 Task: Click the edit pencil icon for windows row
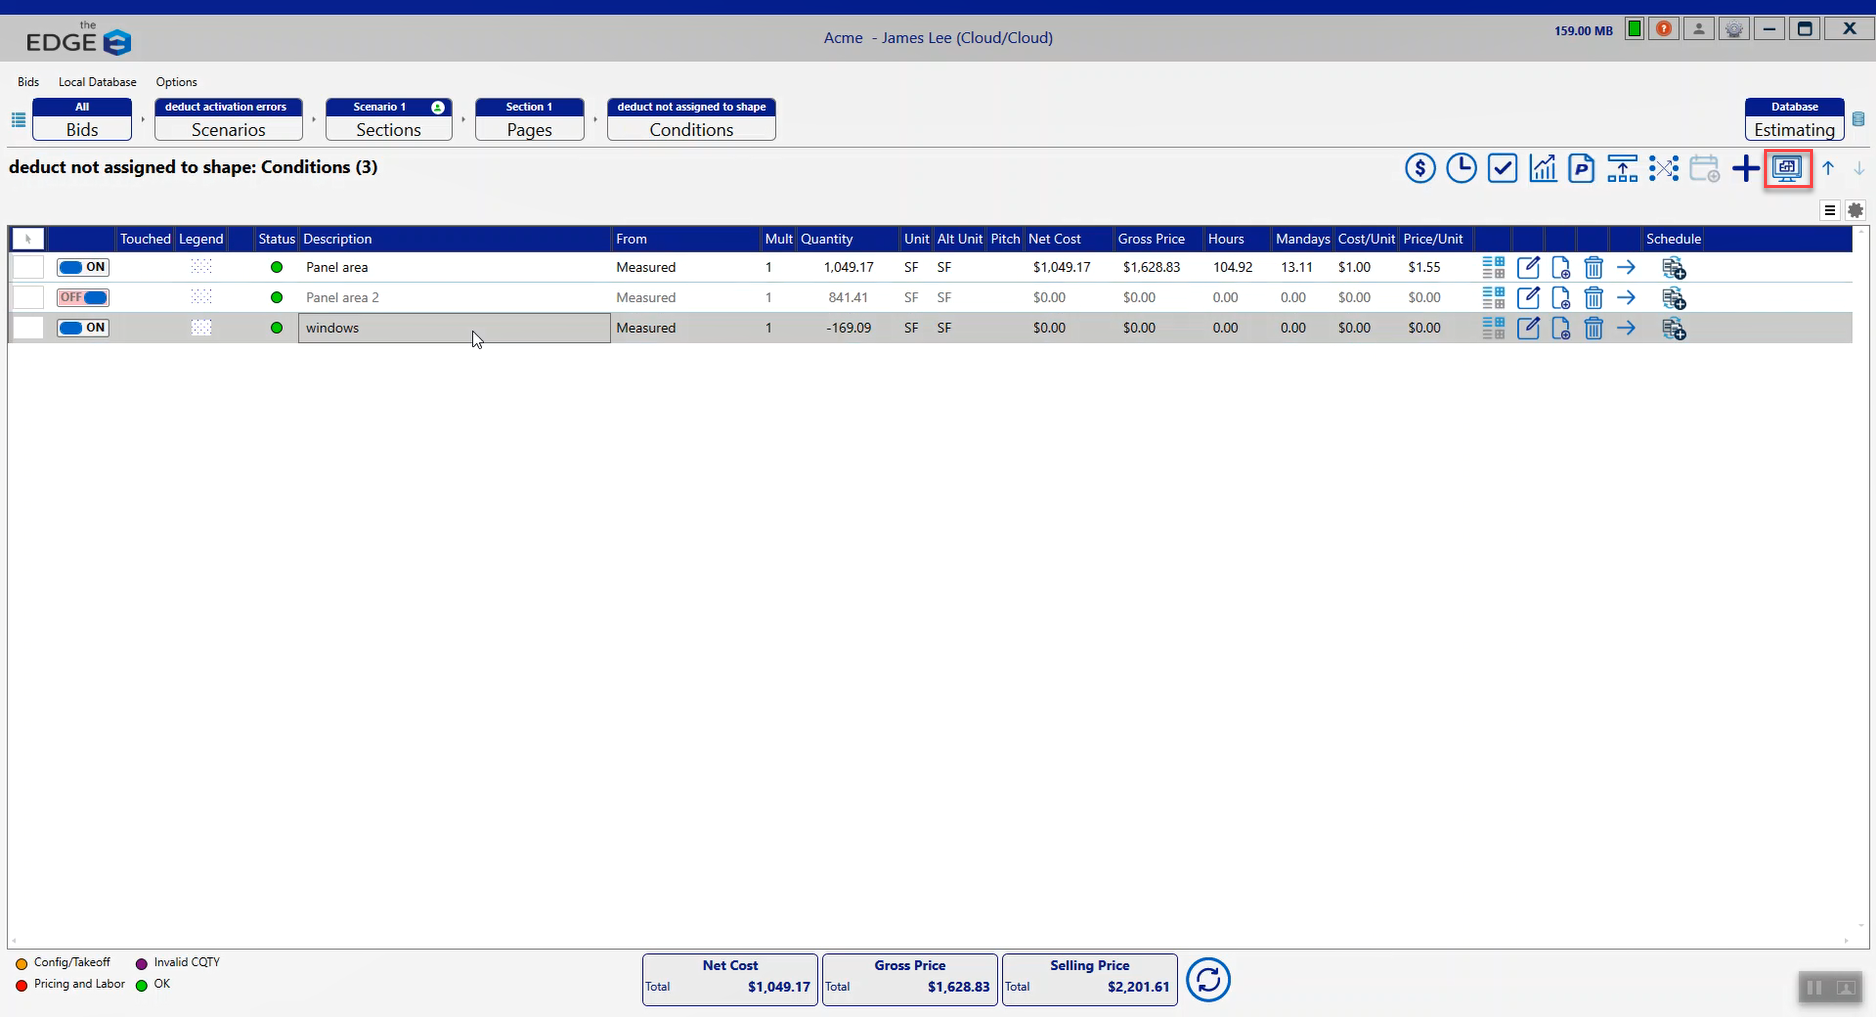click(1528, 328)
